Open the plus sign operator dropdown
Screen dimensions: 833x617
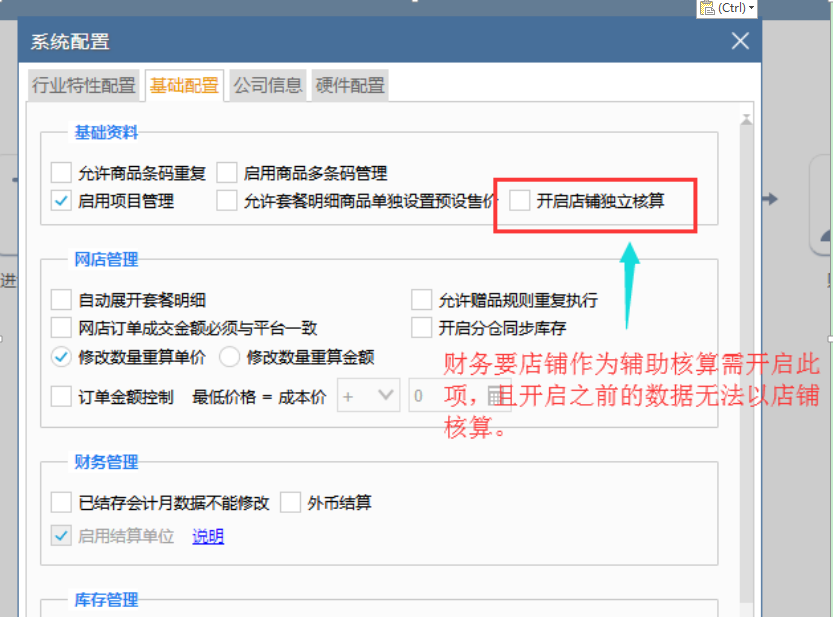pos(369,395)
